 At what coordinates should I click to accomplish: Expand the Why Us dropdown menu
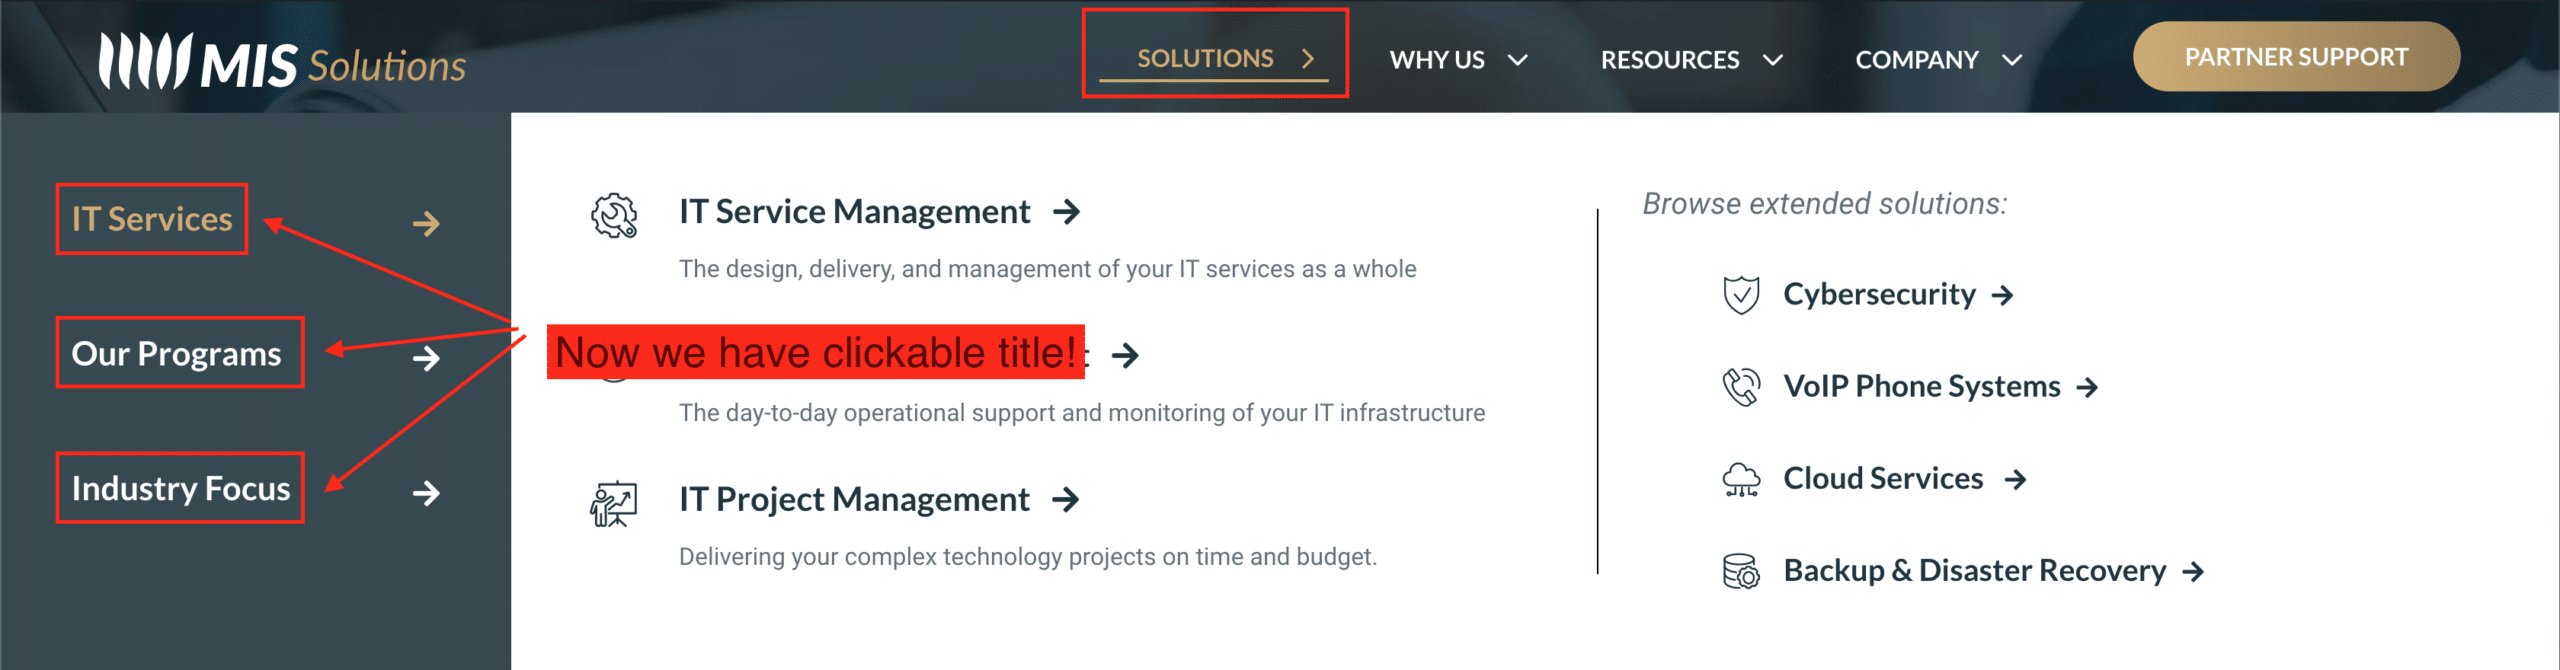(x=1458, y=60)
